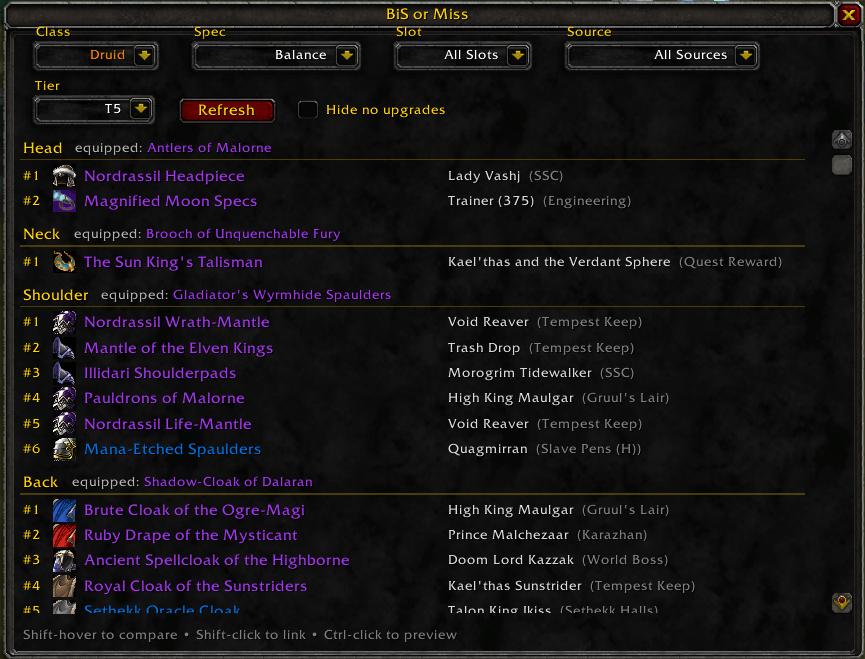Click the Ruby Drape of the Mysticant icon
The height and width of the screenshot is (659, 865).
pyautogui.click(x=64, y=535)
